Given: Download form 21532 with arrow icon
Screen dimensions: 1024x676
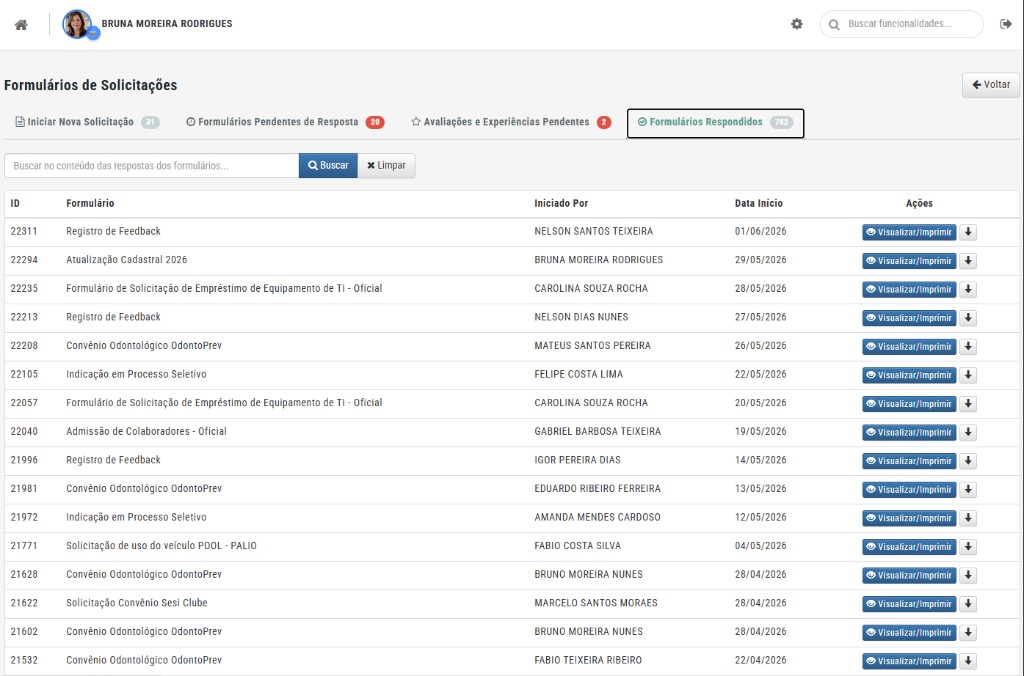Looking at the screenshot, I should click(x=968, y=661).
